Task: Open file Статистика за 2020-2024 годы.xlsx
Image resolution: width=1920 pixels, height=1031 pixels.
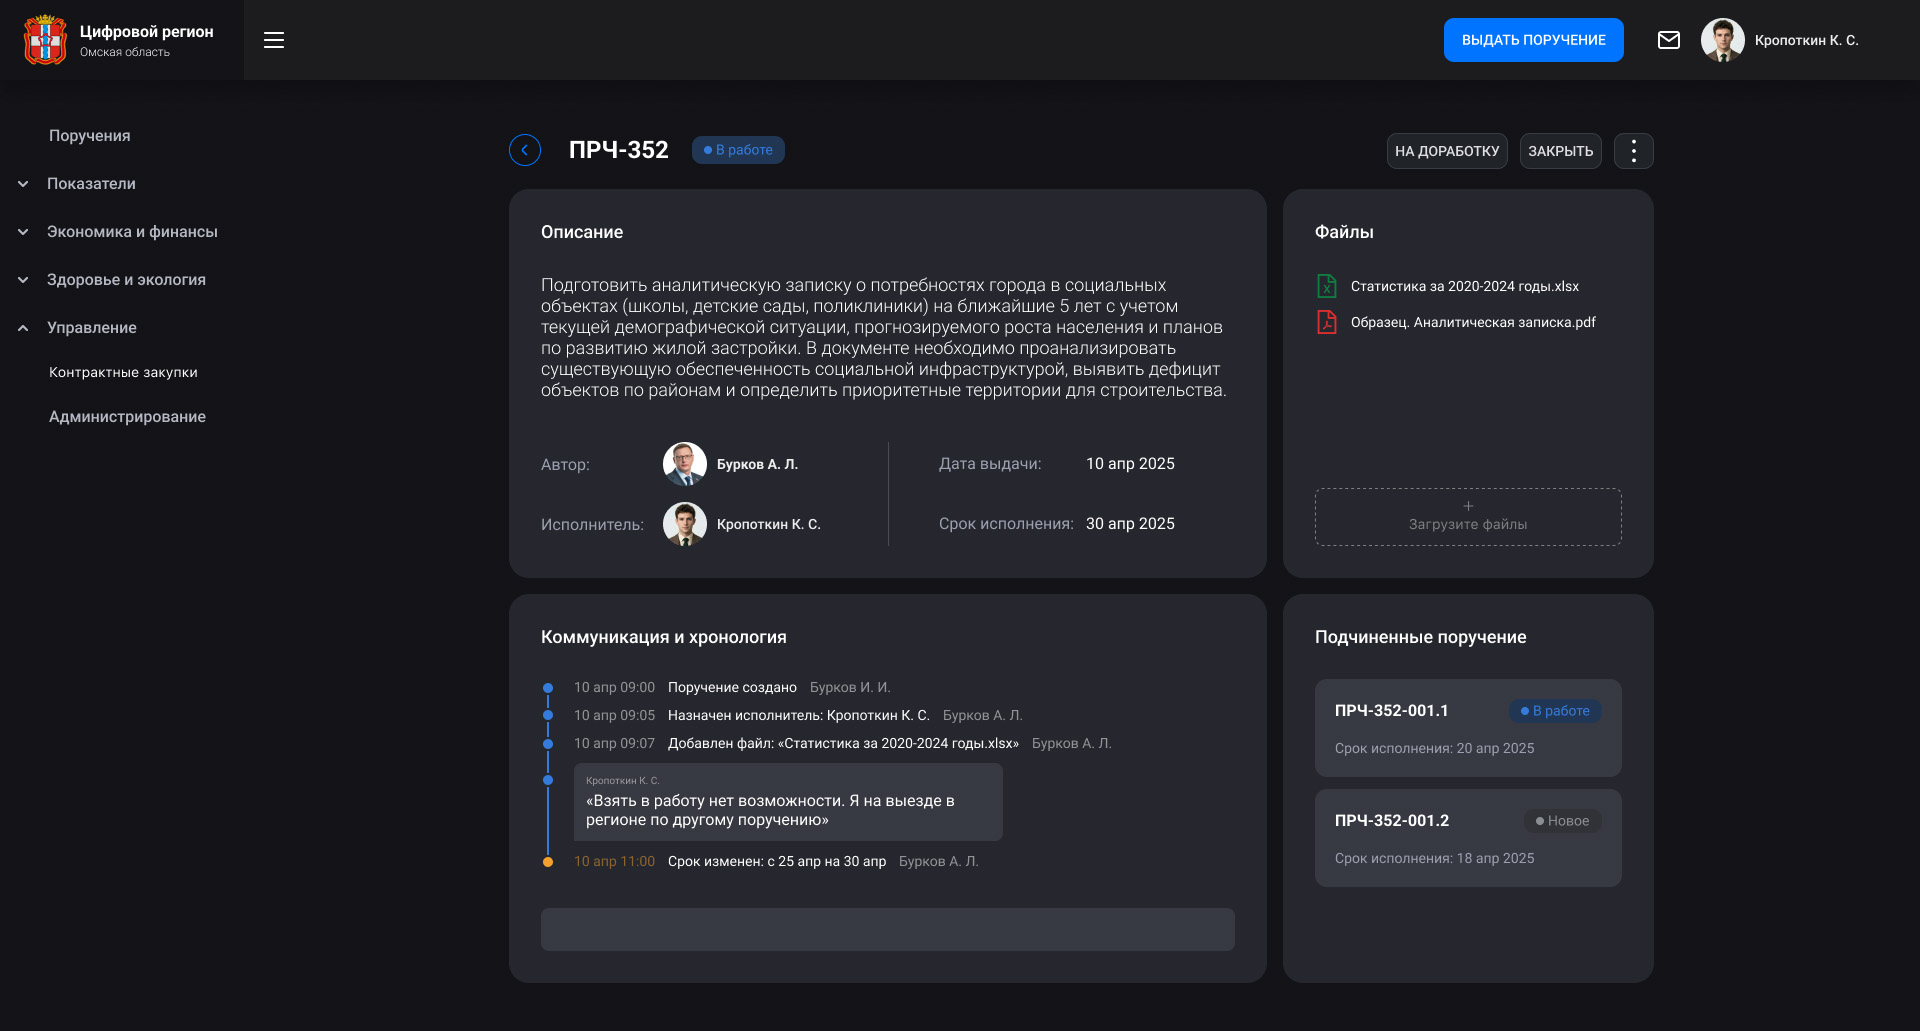Action: pos(1465,286)
